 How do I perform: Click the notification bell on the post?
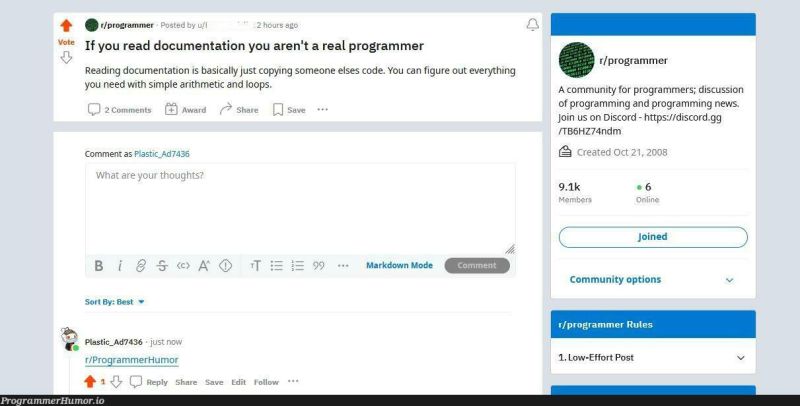(x=532, y=24)
